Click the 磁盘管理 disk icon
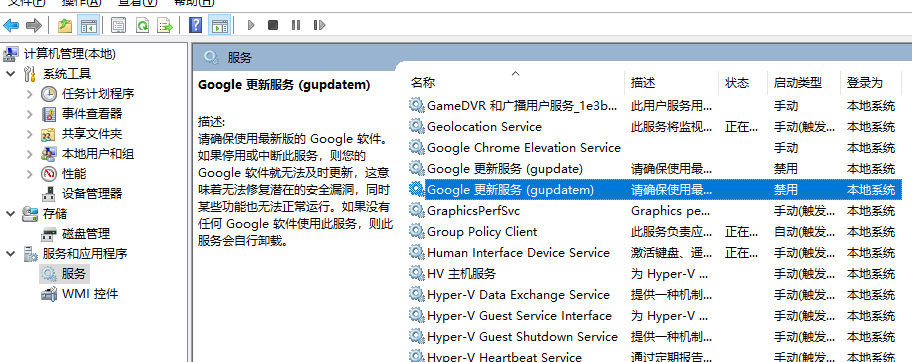The image size is (912, 362). coord(49,234)
